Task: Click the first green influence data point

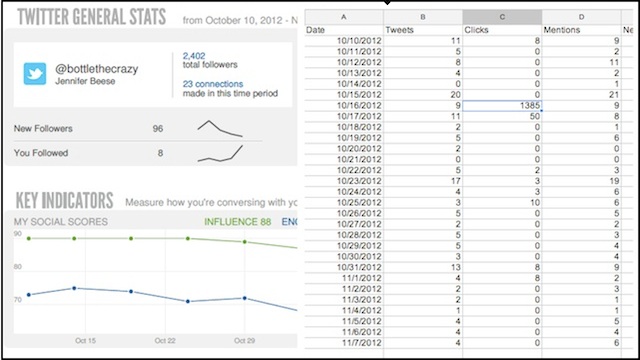Action: point(29,238)
